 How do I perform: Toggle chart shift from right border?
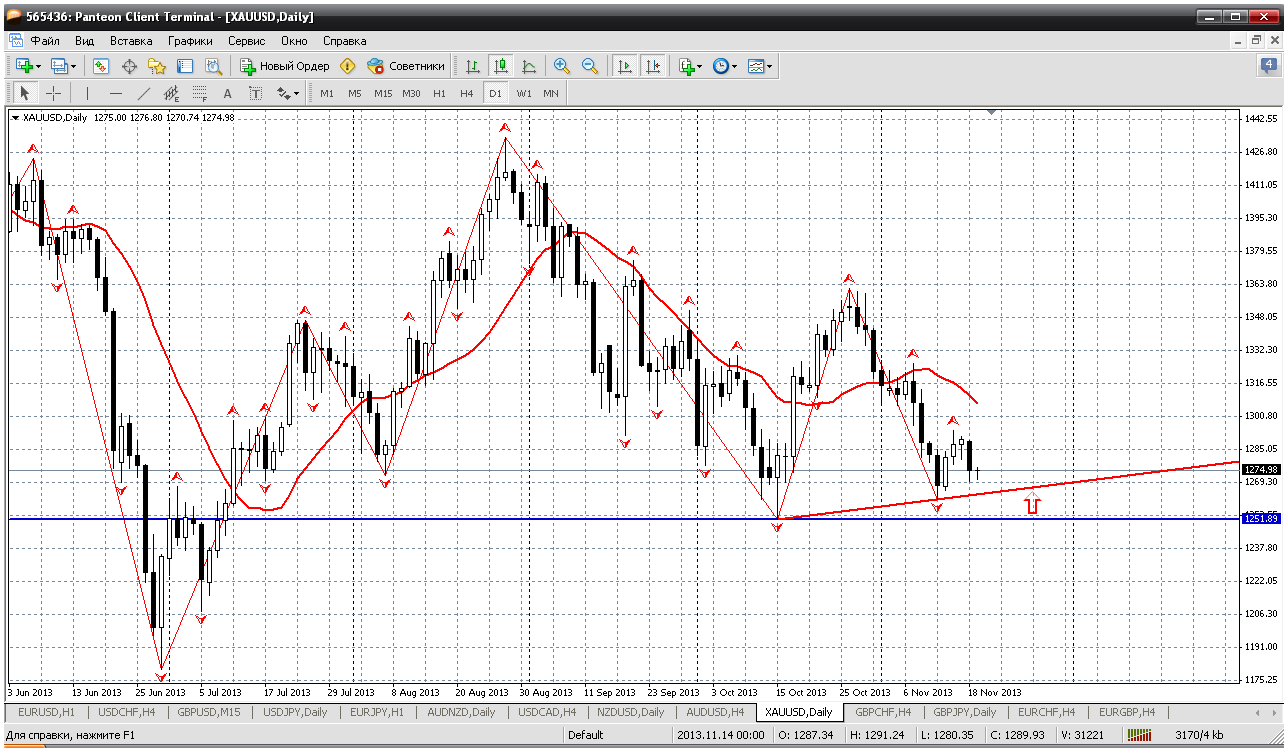click(653, 66)
